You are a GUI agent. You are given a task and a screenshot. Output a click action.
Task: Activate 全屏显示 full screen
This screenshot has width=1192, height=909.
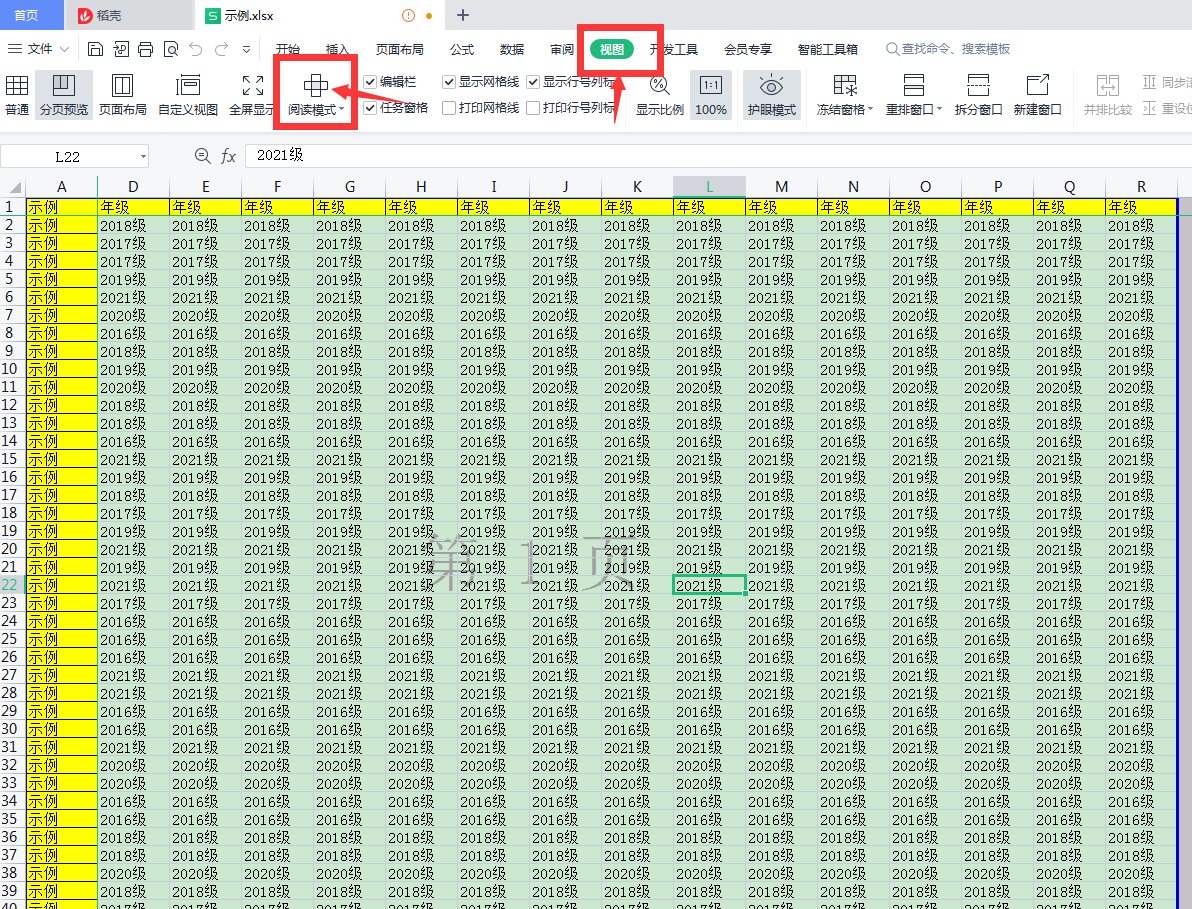point(252,95)
